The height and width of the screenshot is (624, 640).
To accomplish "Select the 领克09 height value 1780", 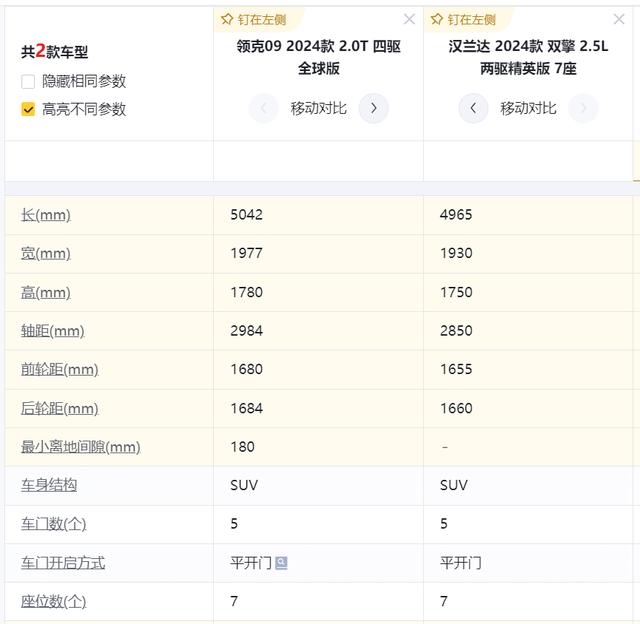I will pos(247,292).
